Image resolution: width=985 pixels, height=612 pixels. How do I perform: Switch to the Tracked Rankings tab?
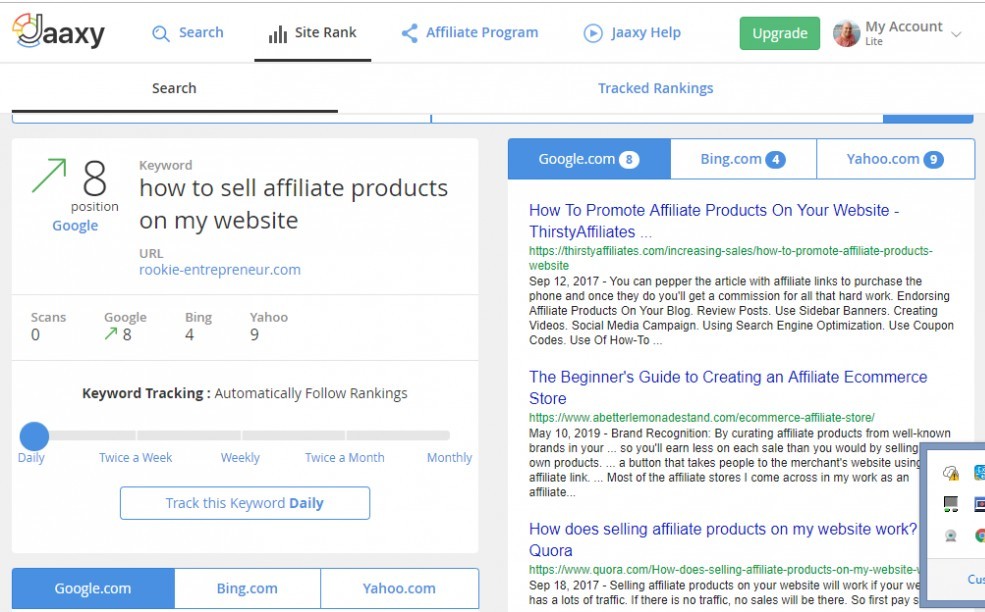click(x=655, y=88)
